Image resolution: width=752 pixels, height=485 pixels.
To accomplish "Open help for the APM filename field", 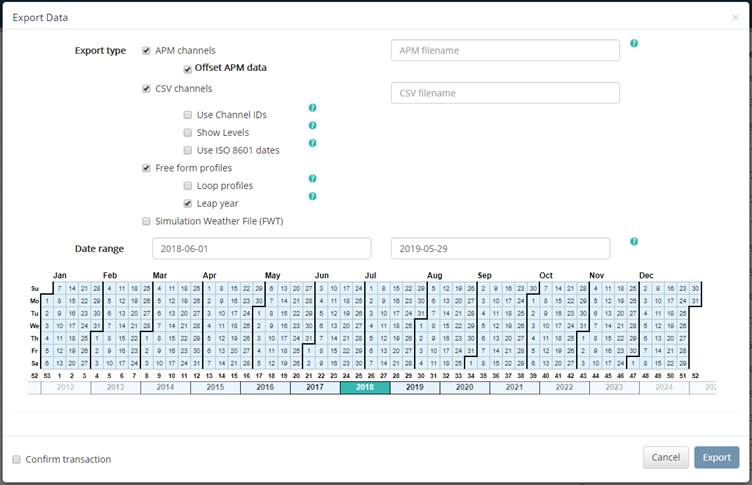I will pos(634,43).
